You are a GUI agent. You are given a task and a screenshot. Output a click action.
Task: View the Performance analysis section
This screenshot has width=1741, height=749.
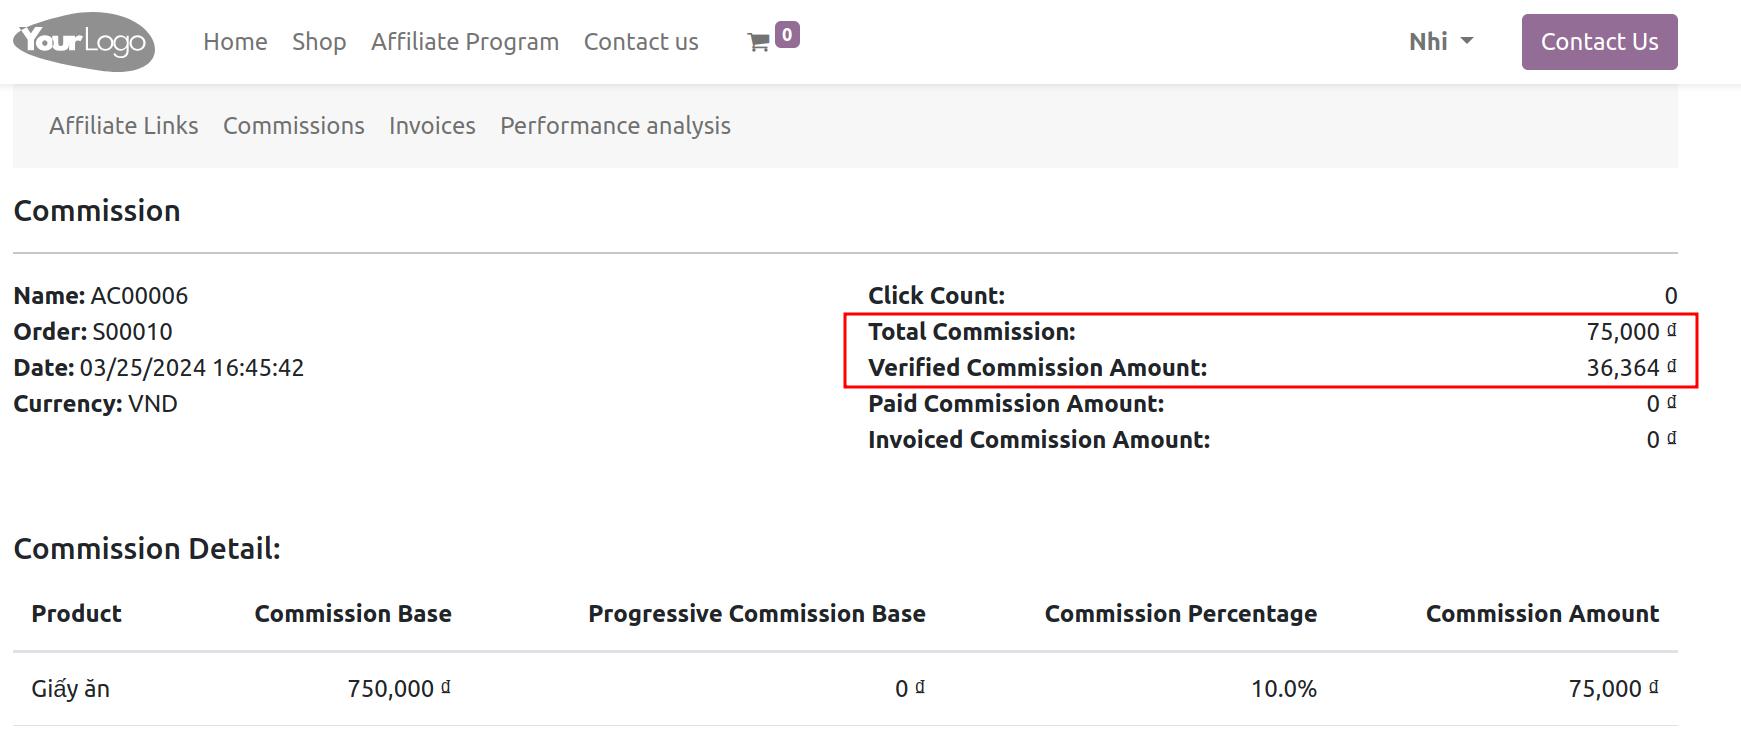614,126
